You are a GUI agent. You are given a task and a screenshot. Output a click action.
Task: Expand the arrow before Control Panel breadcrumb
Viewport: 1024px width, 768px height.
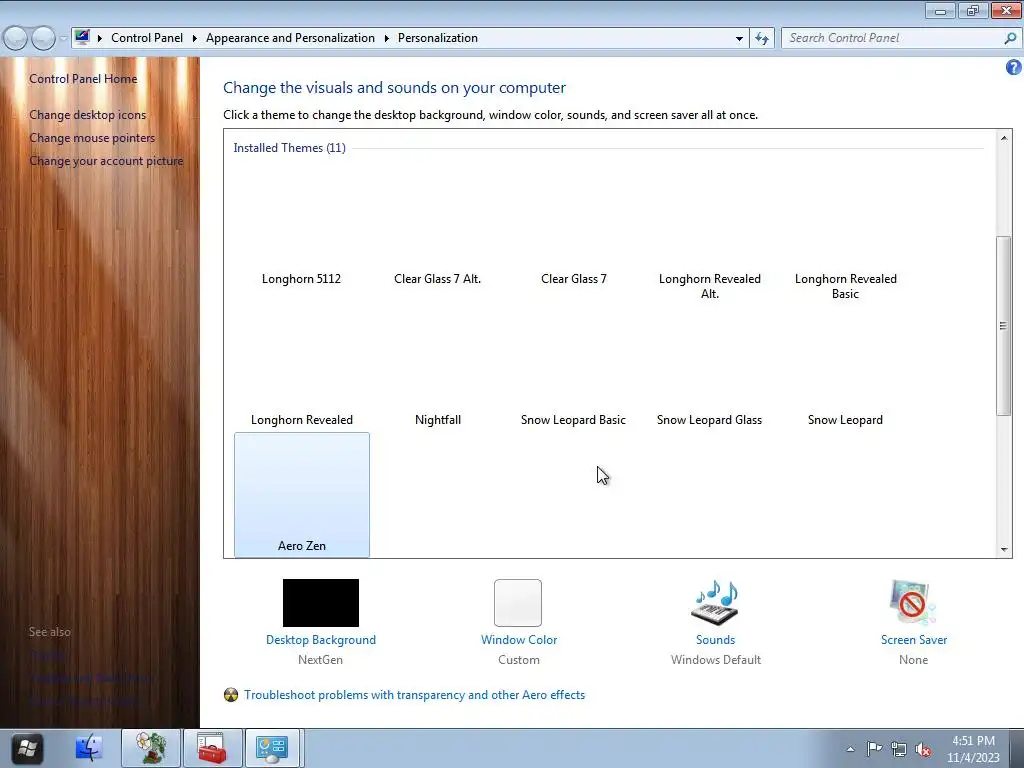pos(100,39)
